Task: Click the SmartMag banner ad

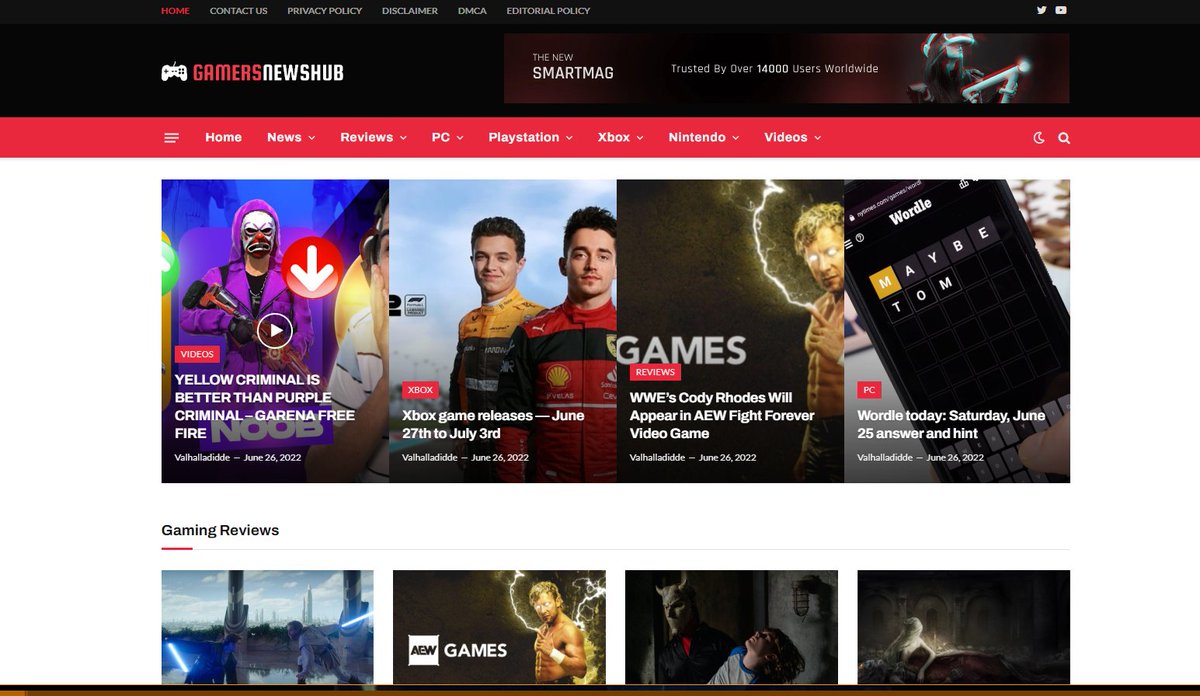Action: (x=786, y=68)
